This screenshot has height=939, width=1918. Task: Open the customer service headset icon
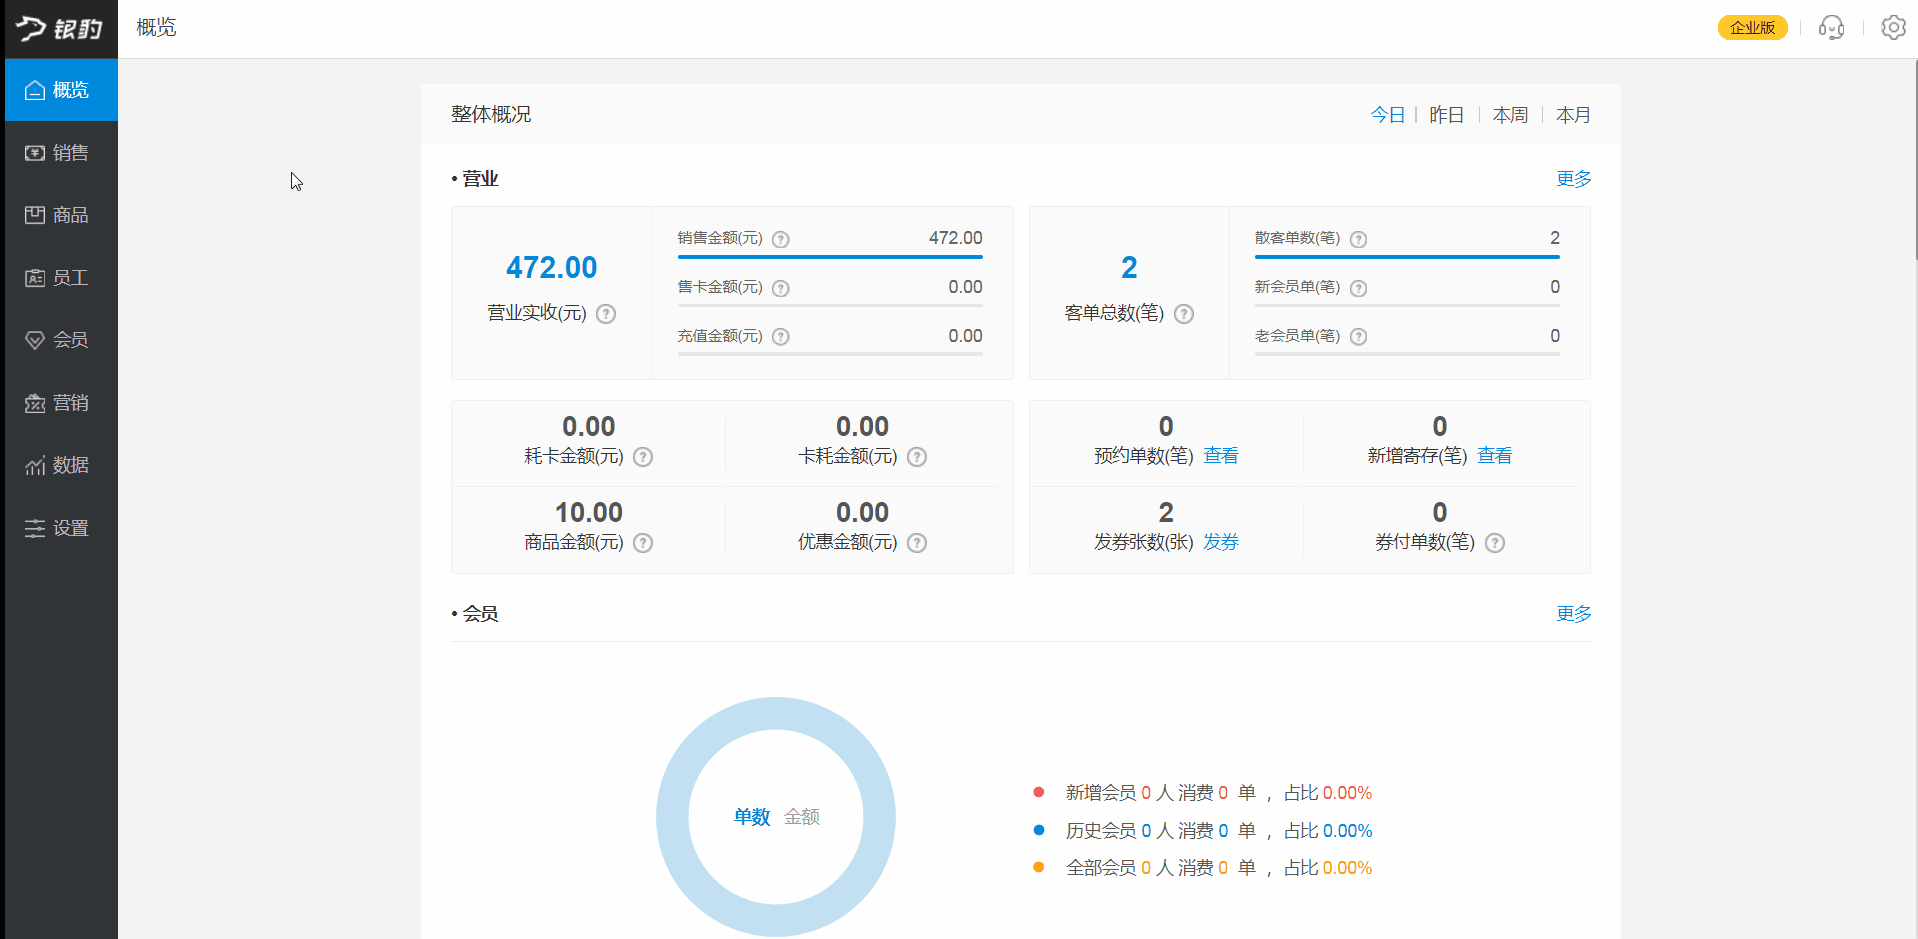pyautogui.click(x=1831, y=28)
